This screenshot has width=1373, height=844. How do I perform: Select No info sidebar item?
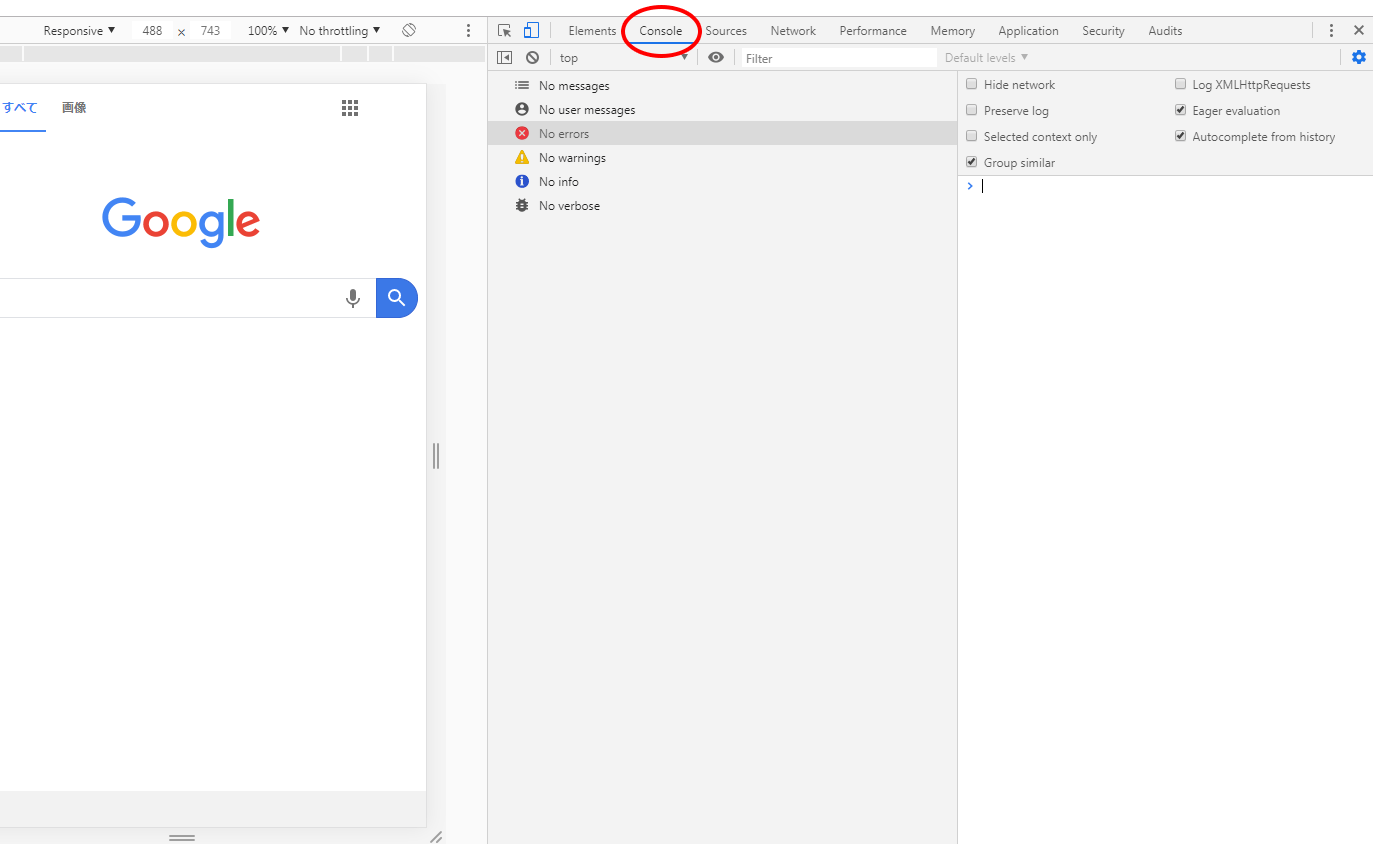722,182
